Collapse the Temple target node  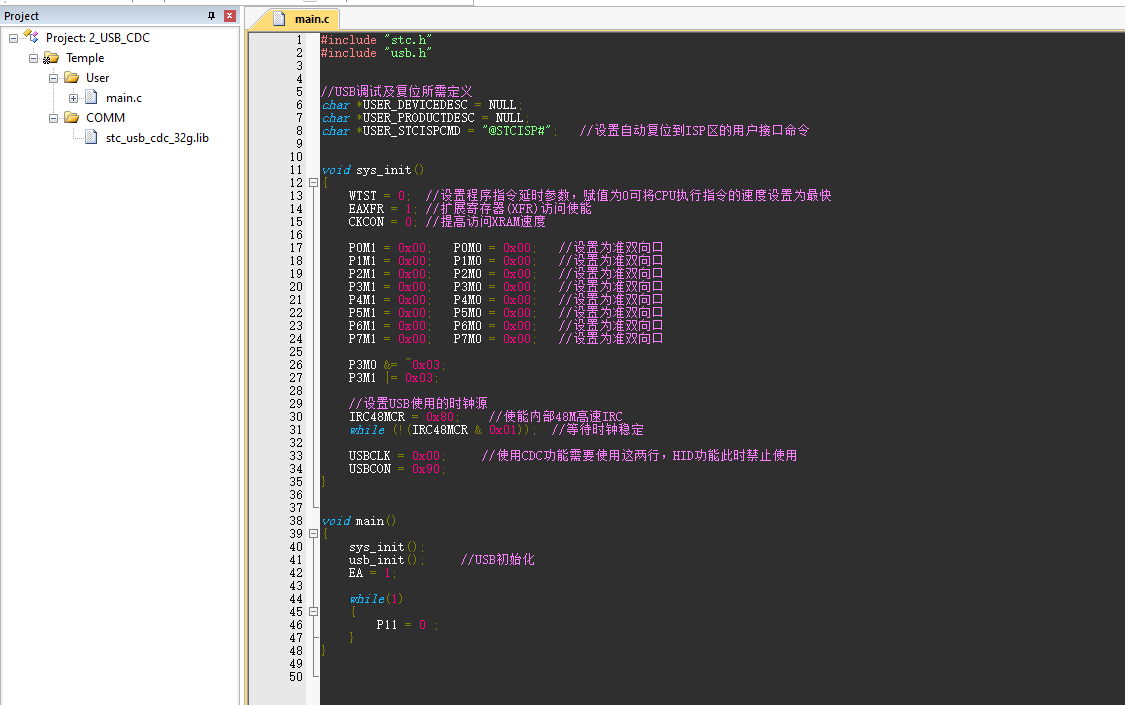(x=33, y=58)
